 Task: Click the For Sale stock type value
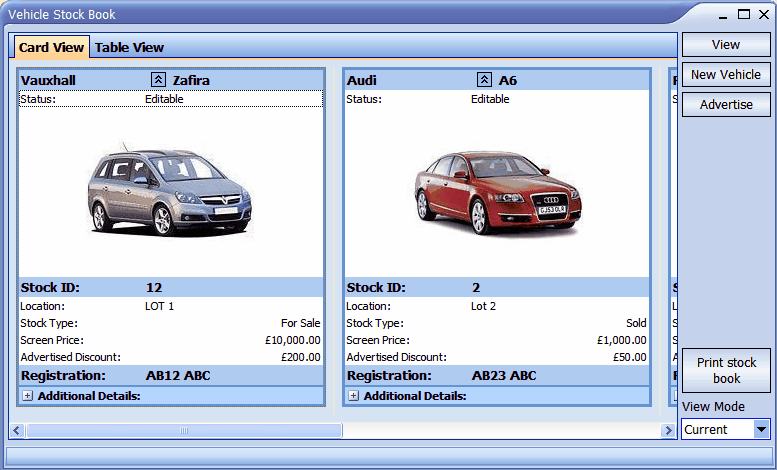click(300, 323)
